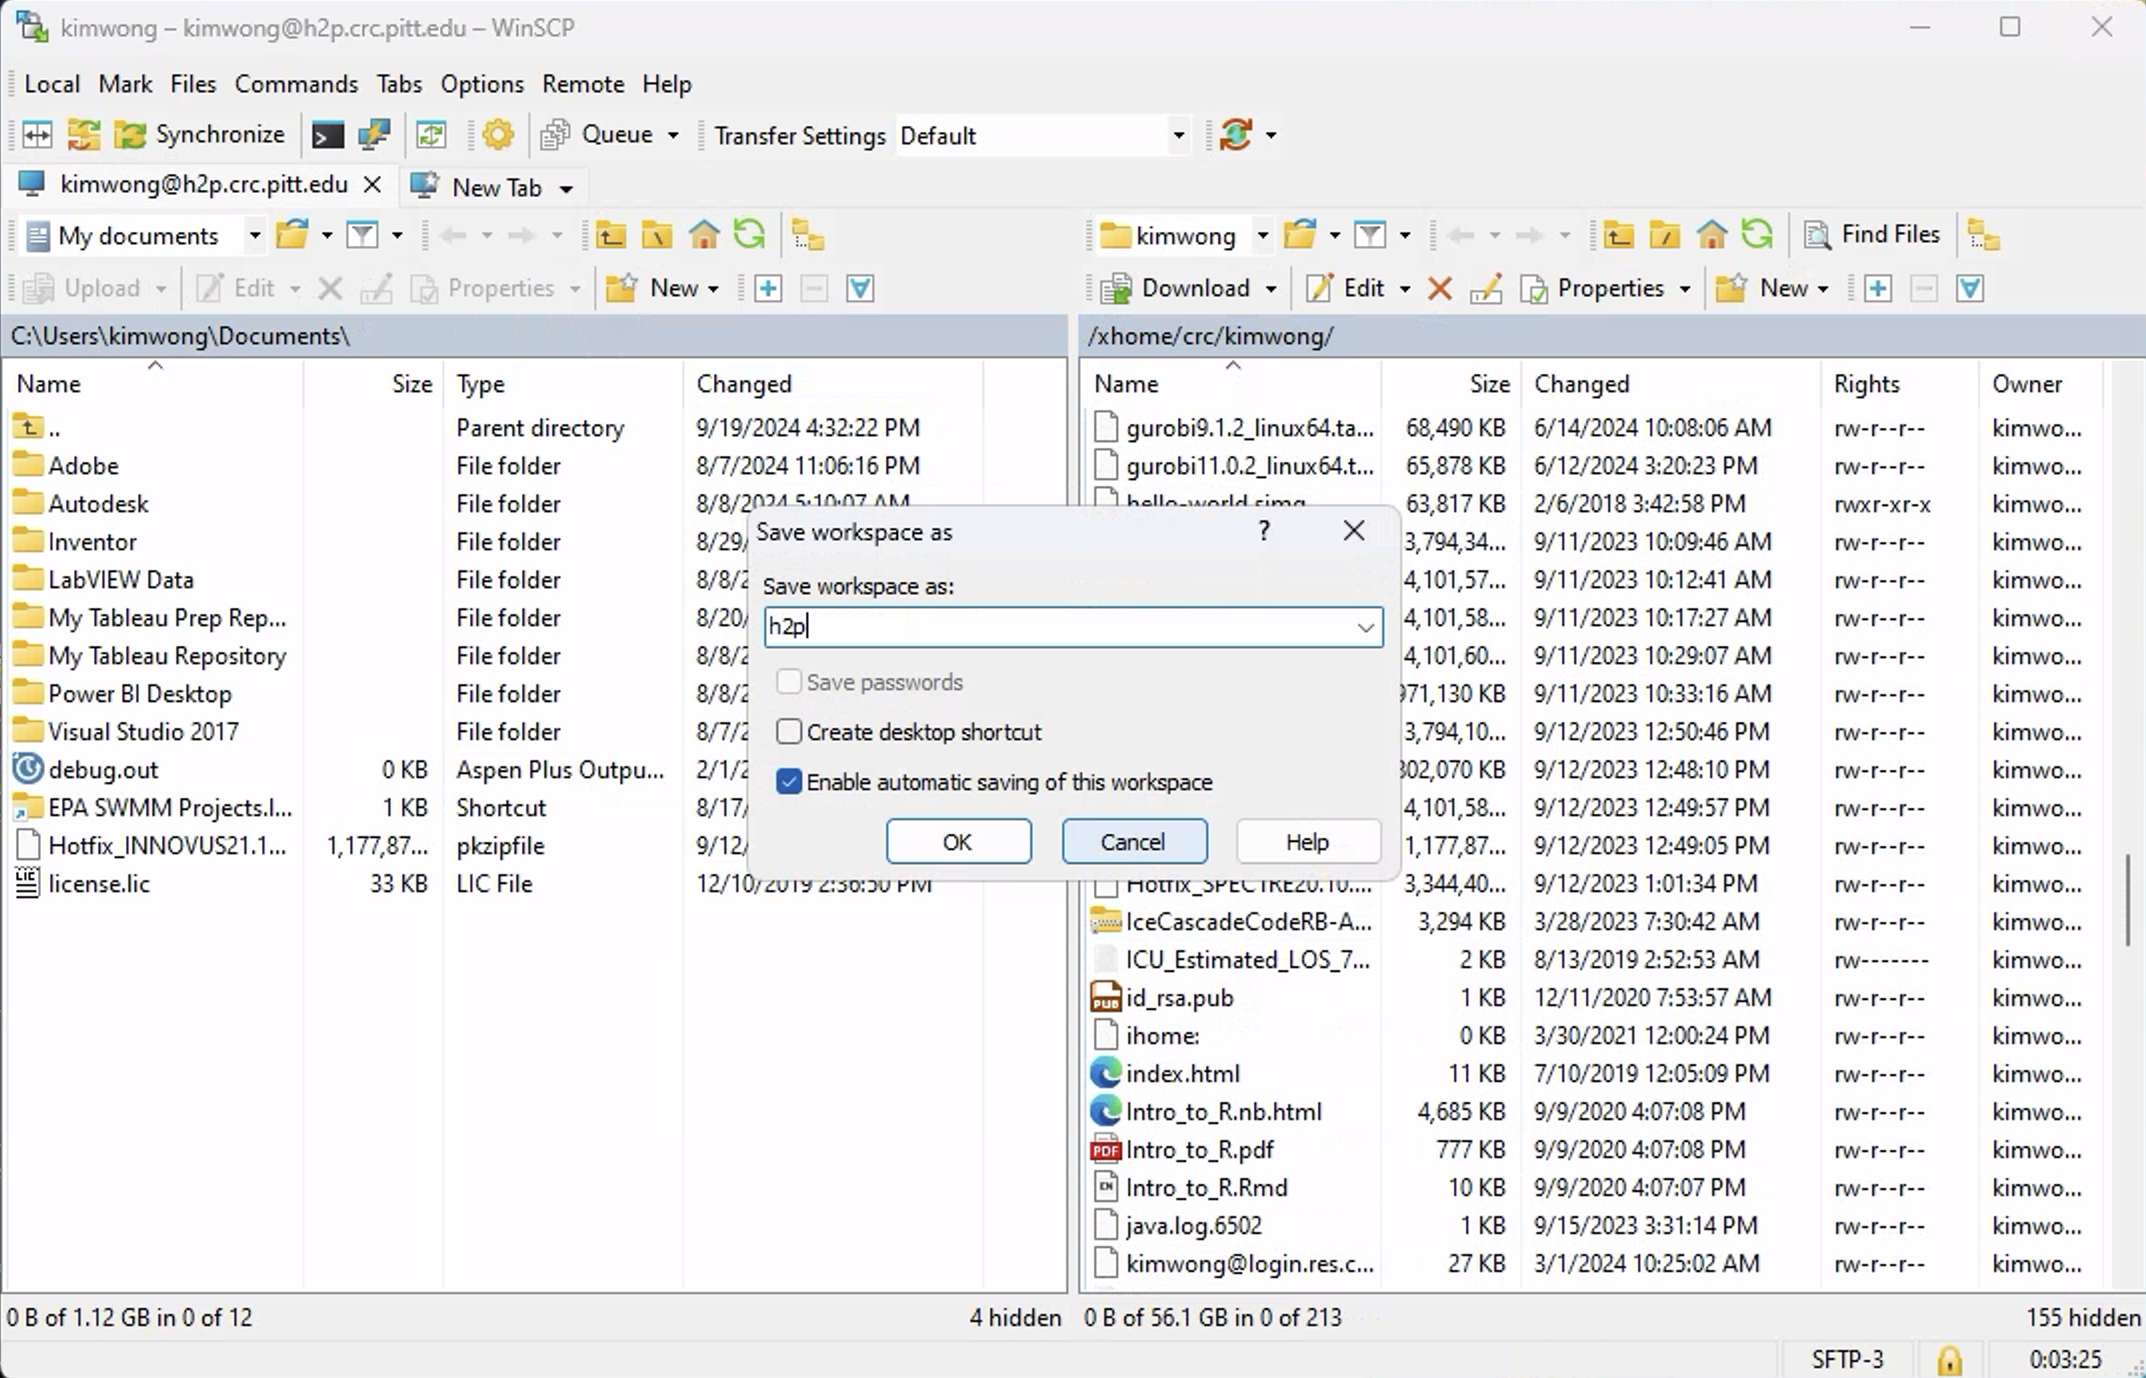2146x1378 pixels.
Task: Open the Remote menu
Action: [583, 84]
